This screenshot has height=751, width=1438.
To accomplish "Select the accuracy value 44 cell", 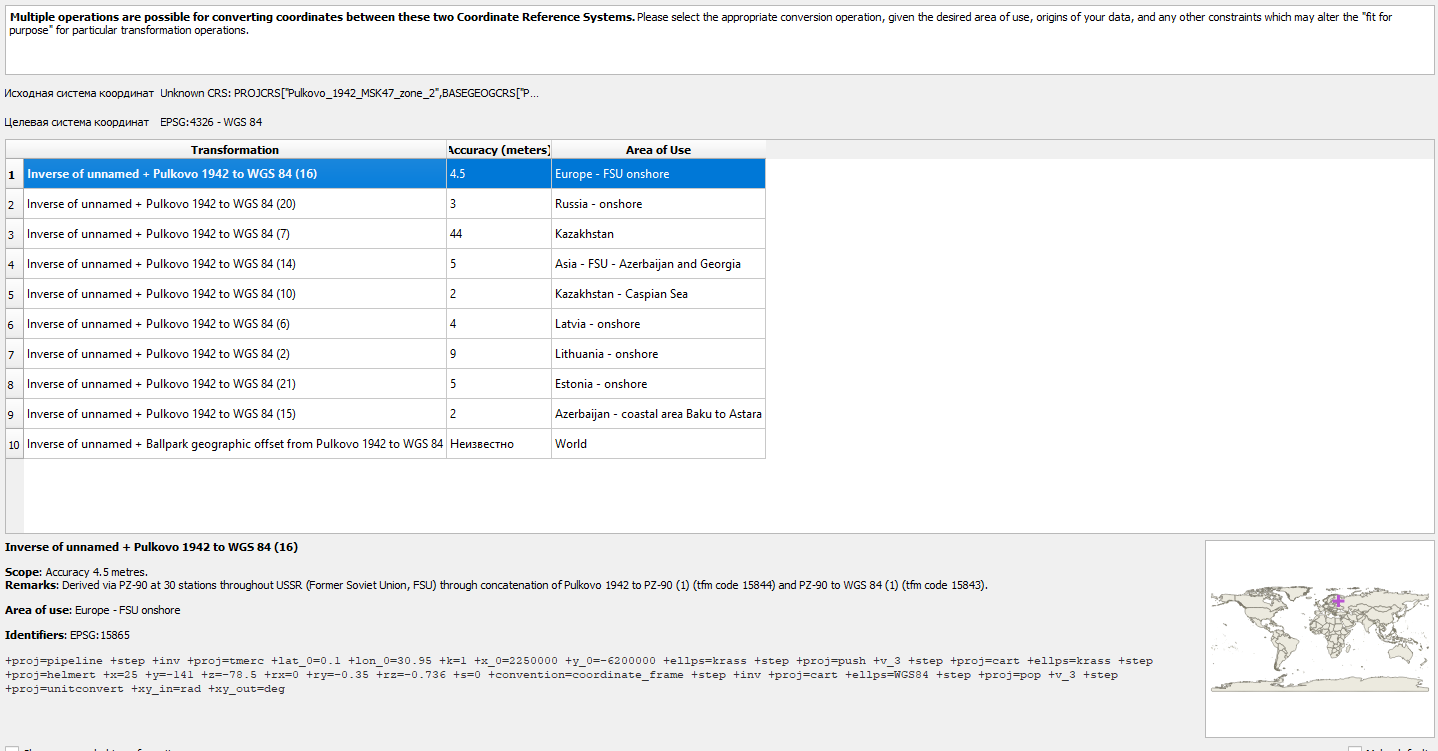I will 499,234.
